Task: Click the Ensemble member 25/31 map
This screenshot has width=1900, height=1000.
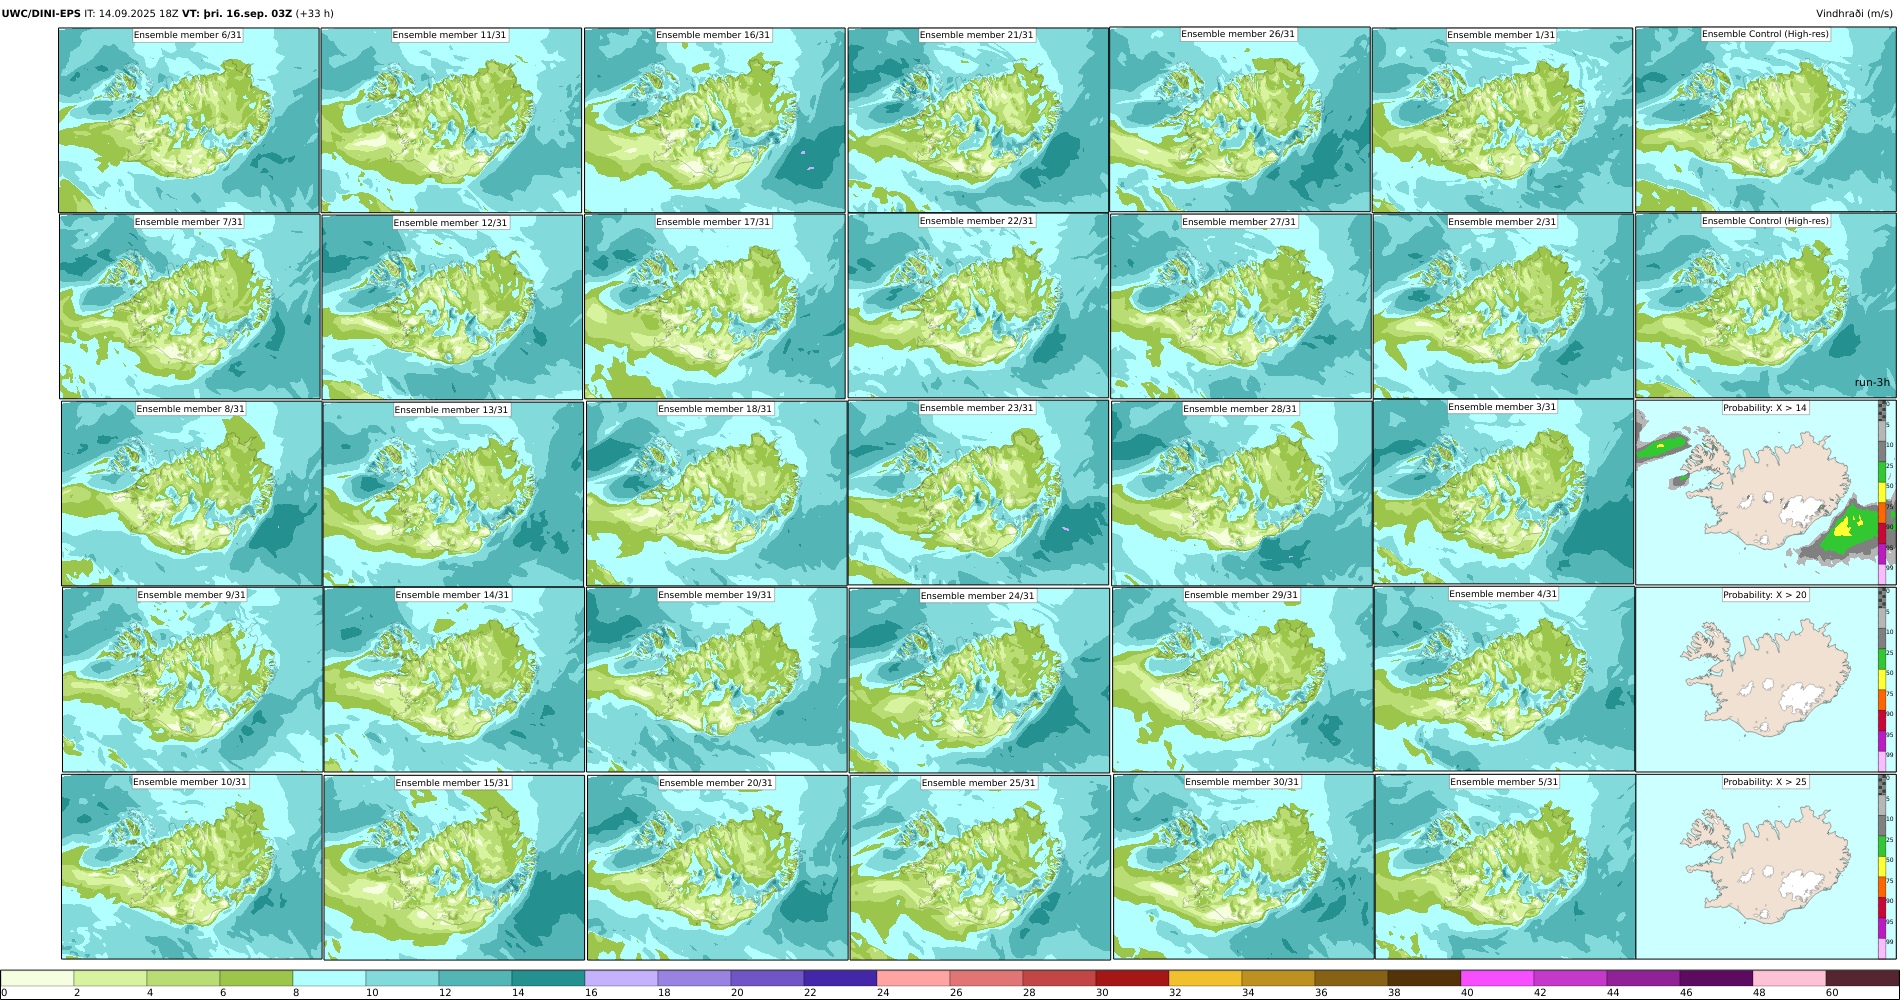Action: click(980, 868)
